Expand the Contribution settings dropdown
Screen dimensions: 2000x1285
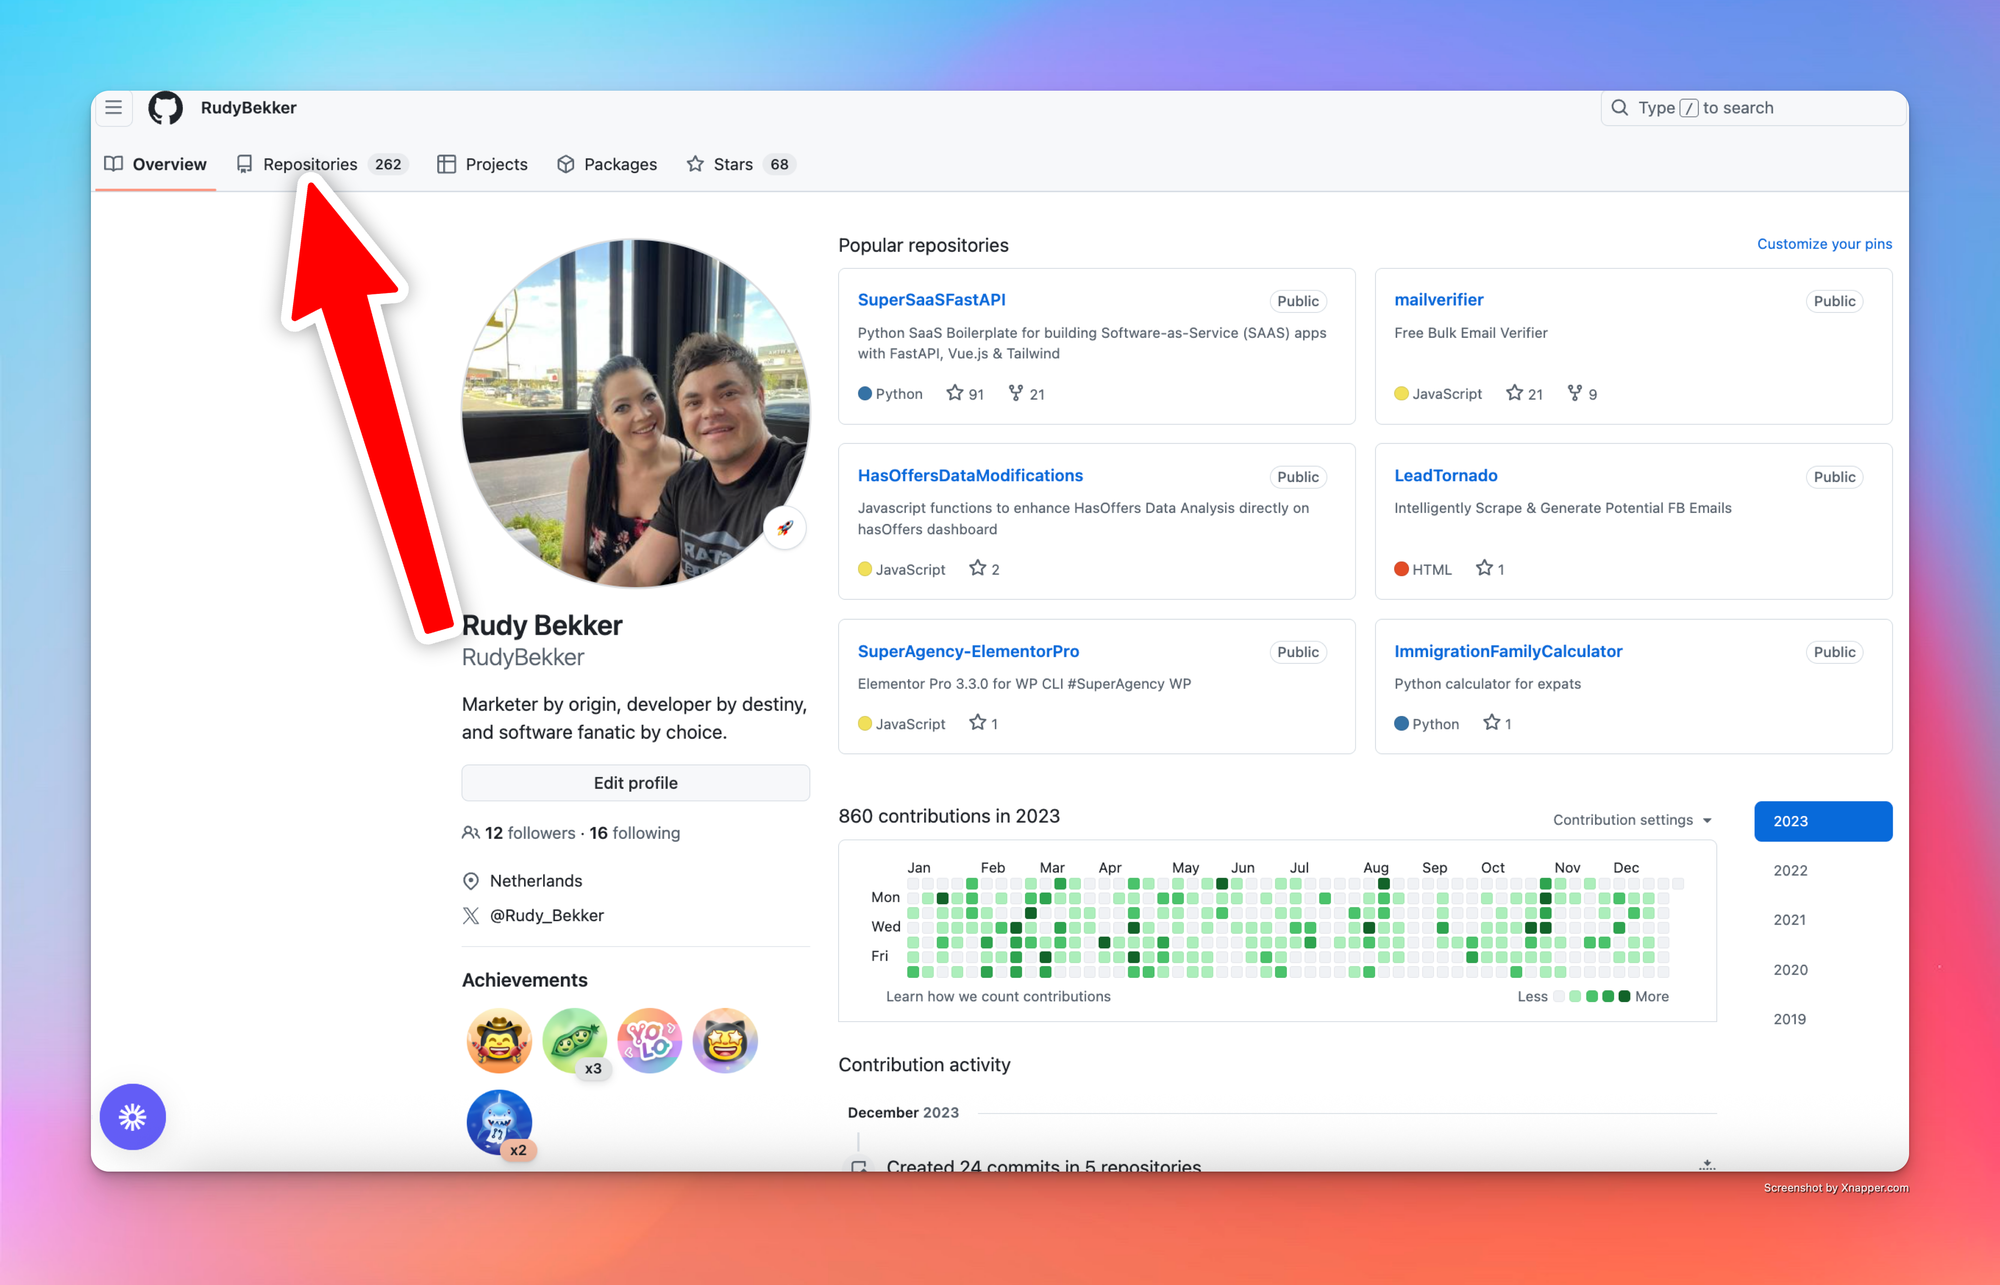pos(1632,820)
